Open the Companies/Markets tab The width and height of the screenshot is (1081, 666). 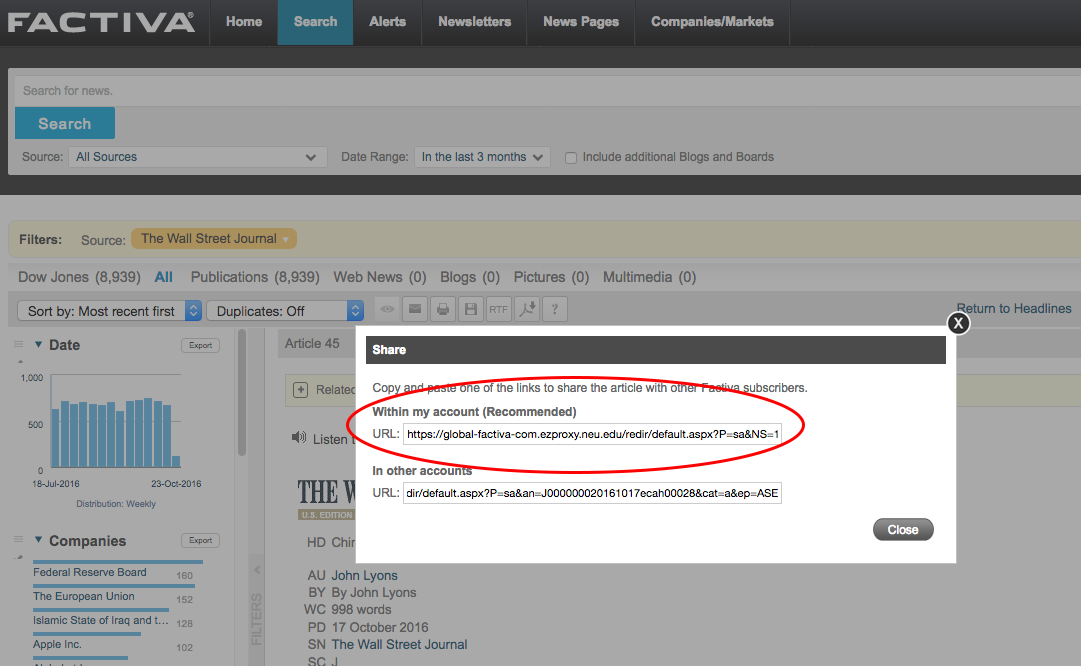click(x=712, y=22)
